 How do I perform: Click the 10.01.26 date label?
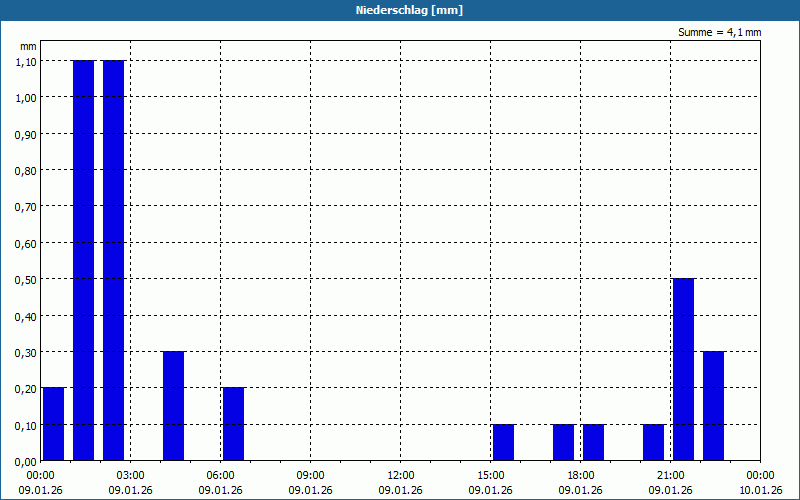click(x=760, y=490)
